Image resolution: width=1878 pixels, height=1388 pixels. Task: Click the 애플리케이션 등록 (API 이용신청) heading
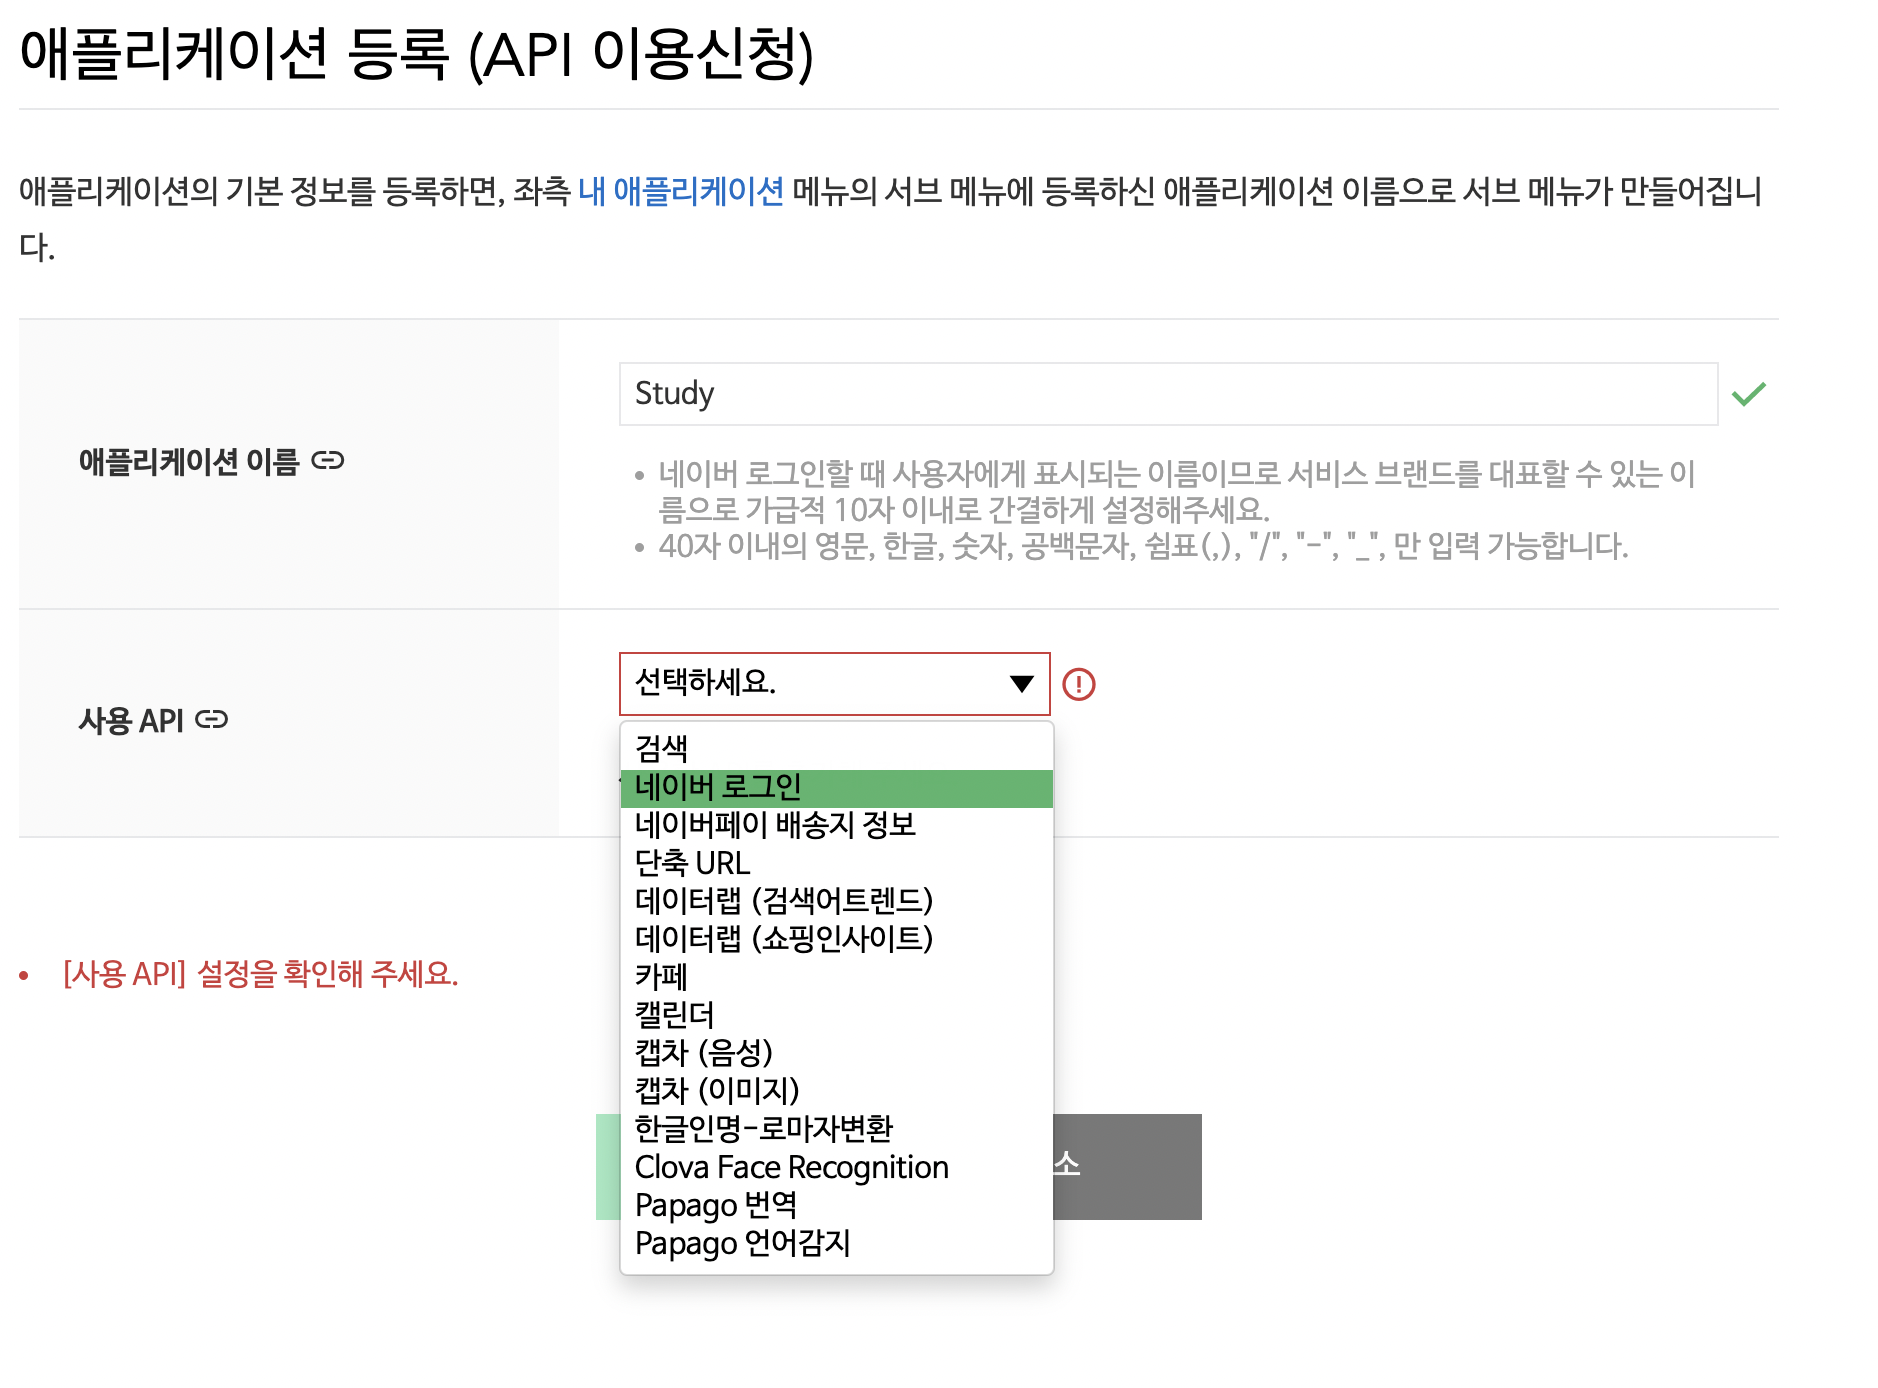coord(416,54)
